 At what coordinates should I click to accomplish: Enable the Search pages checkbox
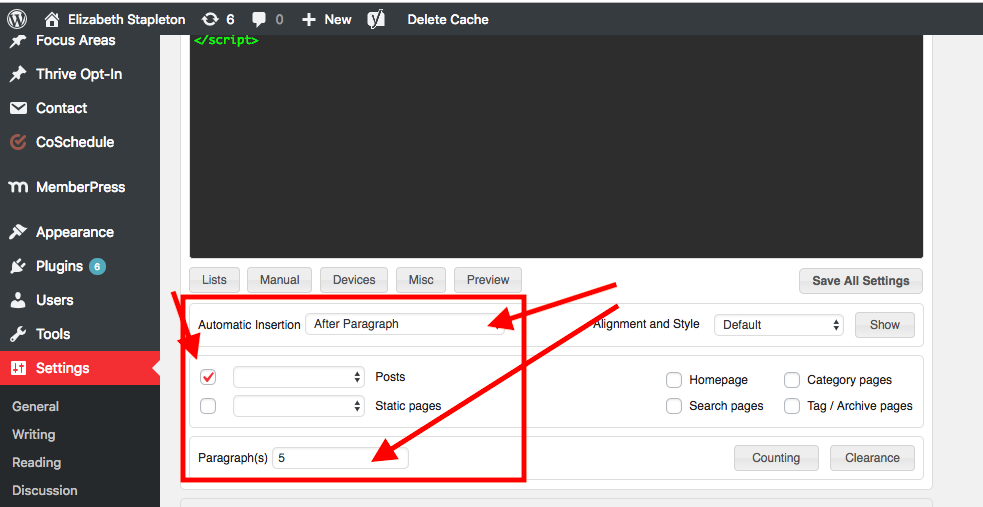point(674,406)
